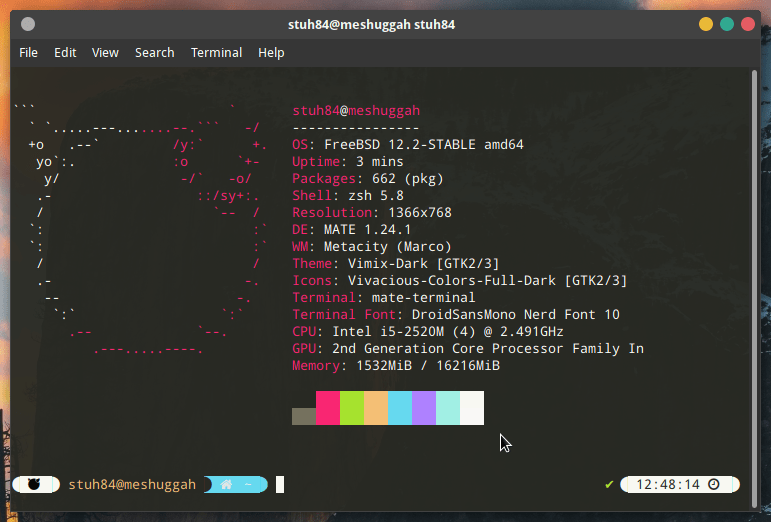
Task: Click the FreeBSD daemon icon in prompt
Action: pyautogui.click(x=34, y=484)
